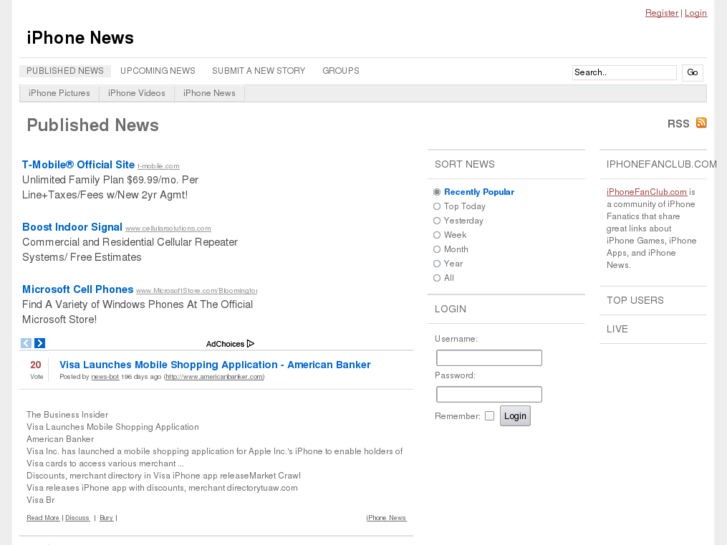This screenshot has width=727, height=545.
Task: Select Top Today sort option
Action: (x=437, y=206)
